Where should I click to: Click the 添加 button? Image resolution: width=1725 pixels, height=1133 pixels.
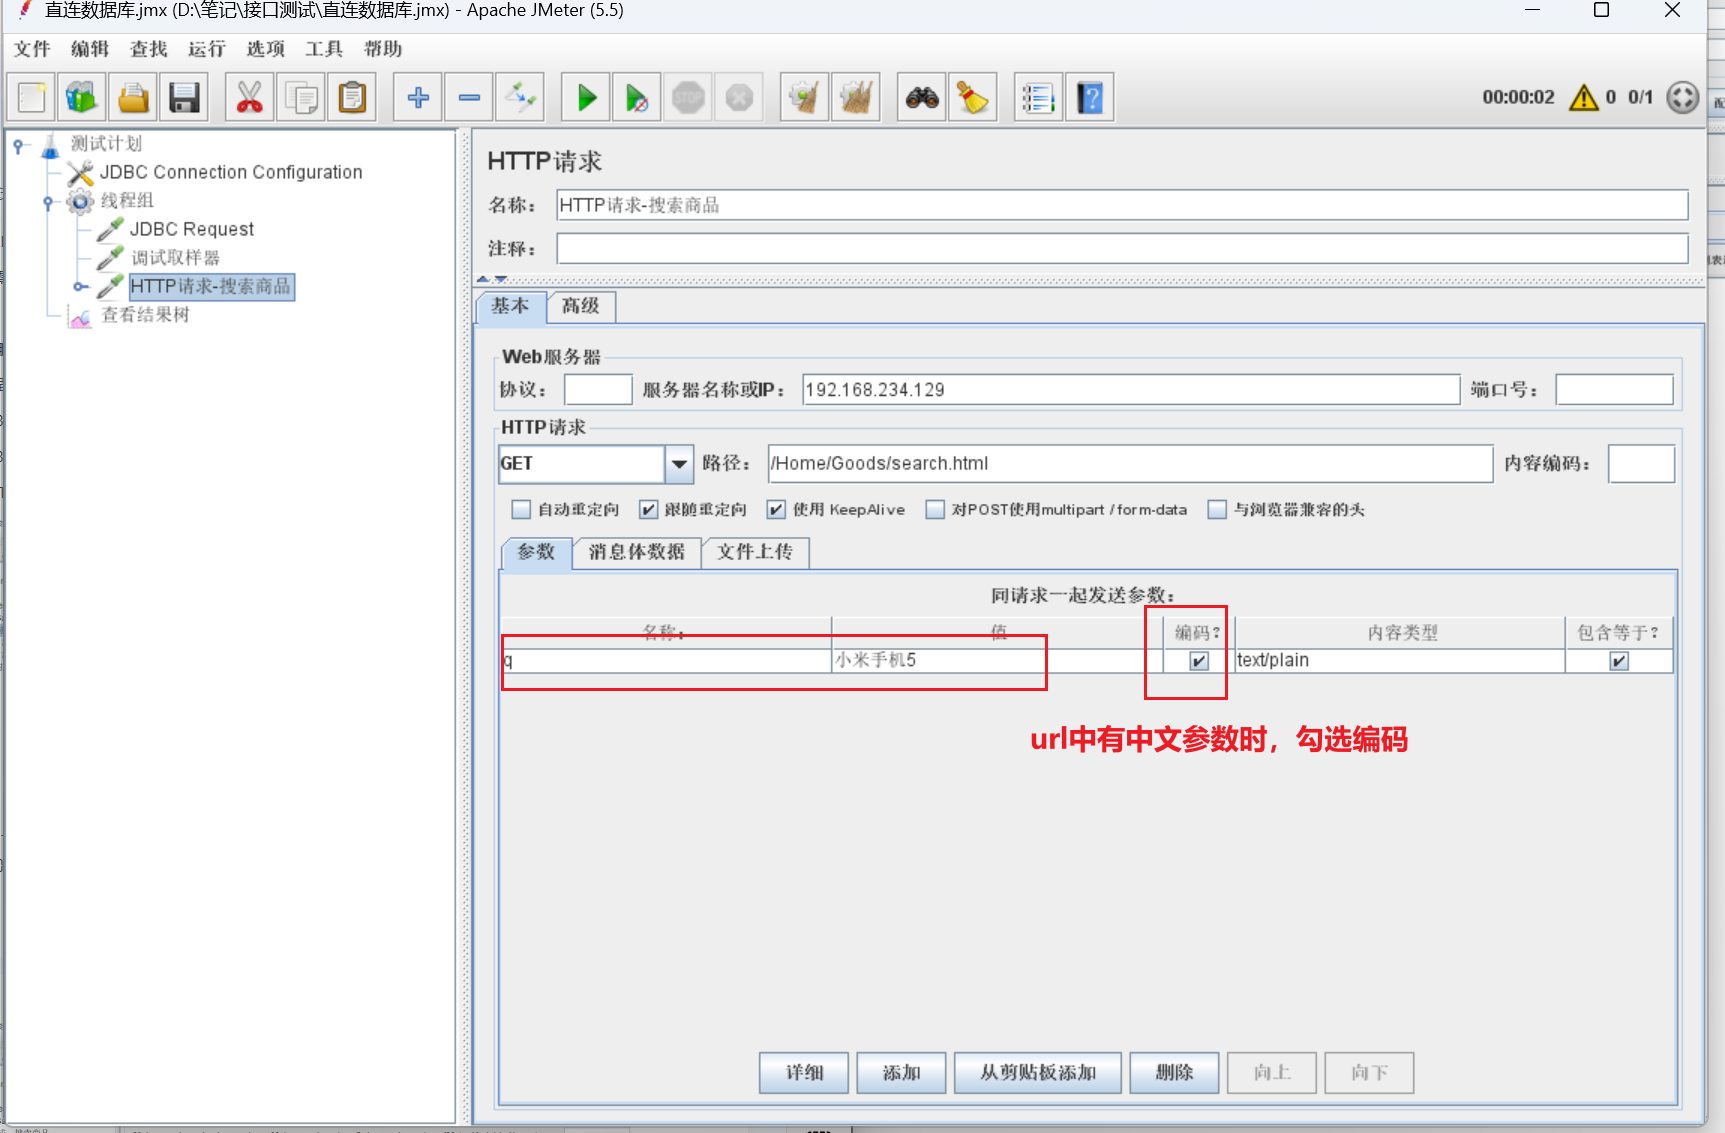click(x=901, y=1073)
